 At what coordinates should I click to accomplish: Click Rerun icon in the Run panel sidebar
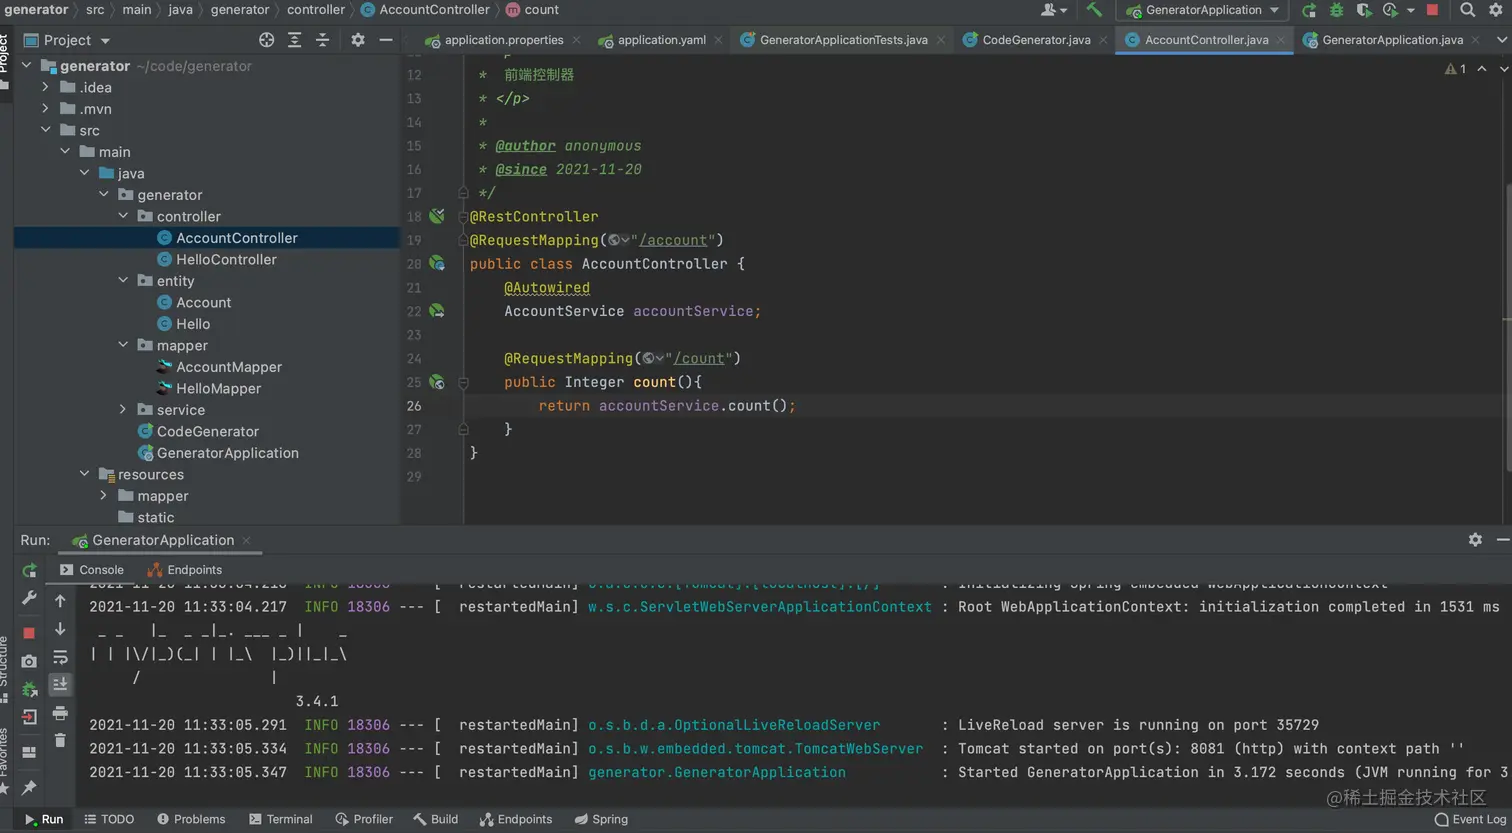tap(29, 570)
